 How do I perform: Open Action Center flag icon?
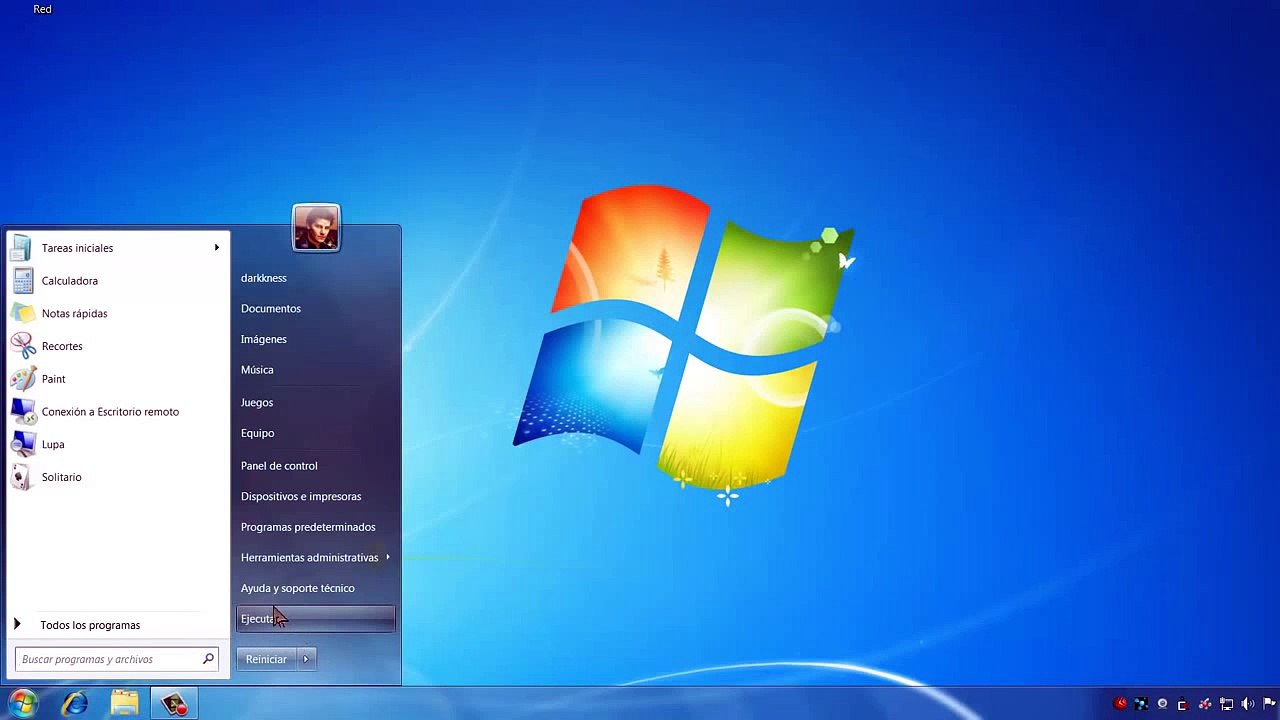coord(1269,704)
